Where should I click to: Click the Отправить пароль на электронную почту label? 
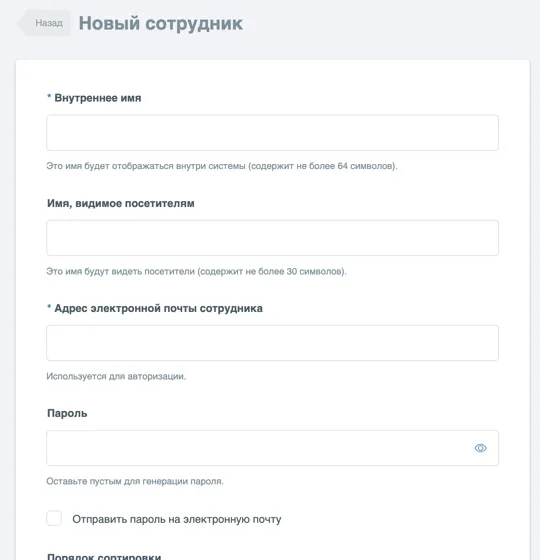(177, 519)
